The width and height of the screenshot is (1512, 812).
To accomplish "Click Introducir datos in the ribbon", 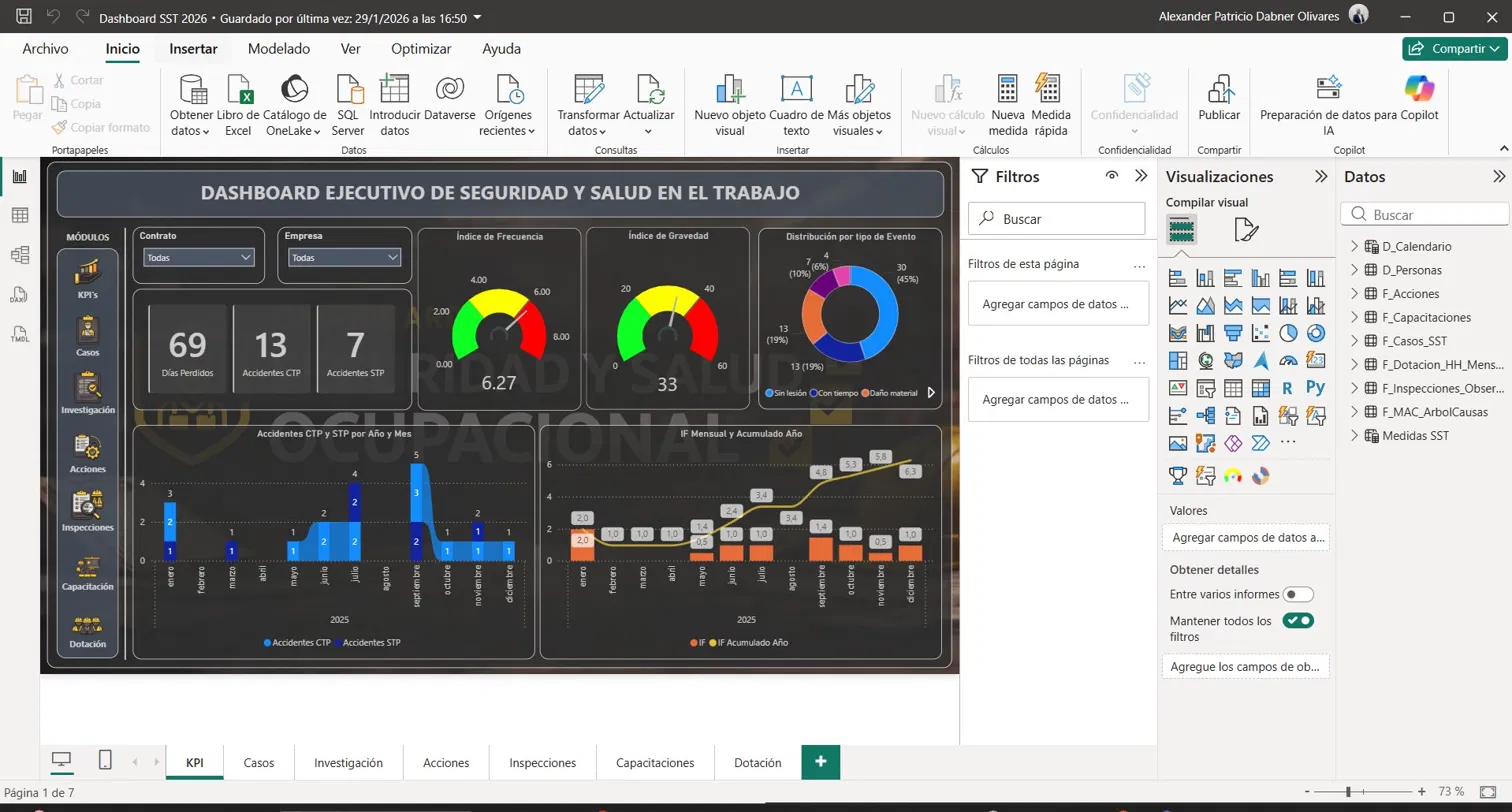I will click(x=395, y=105).
